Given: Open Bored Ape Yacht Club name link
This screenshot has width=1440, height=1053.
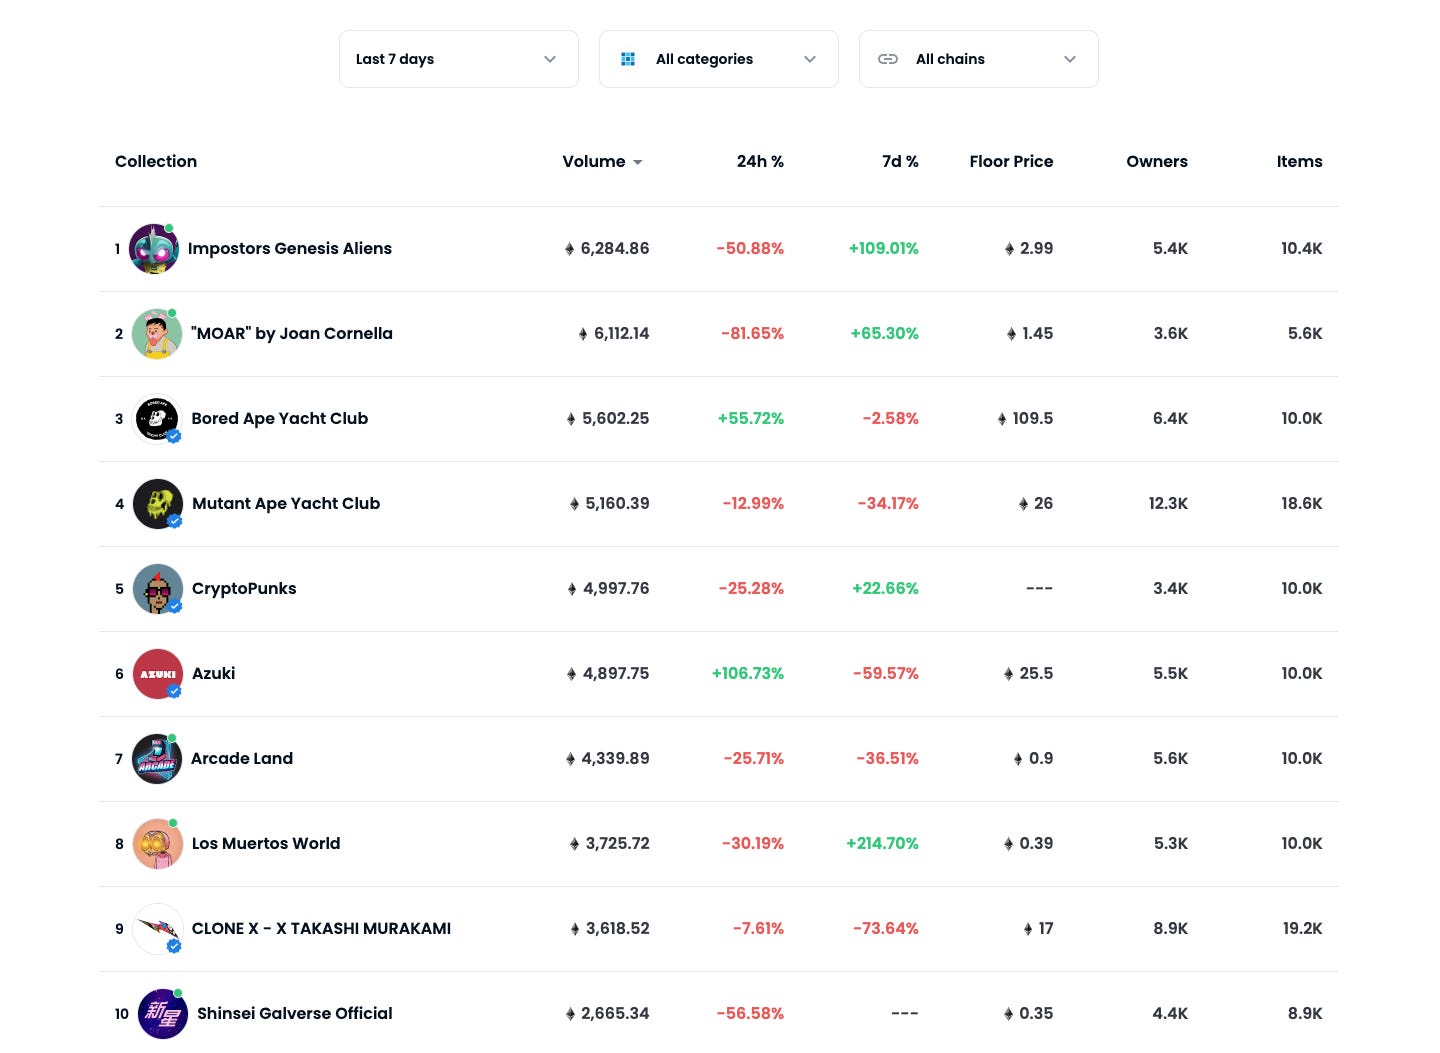Looking at the screenshot, I should 280,418.
